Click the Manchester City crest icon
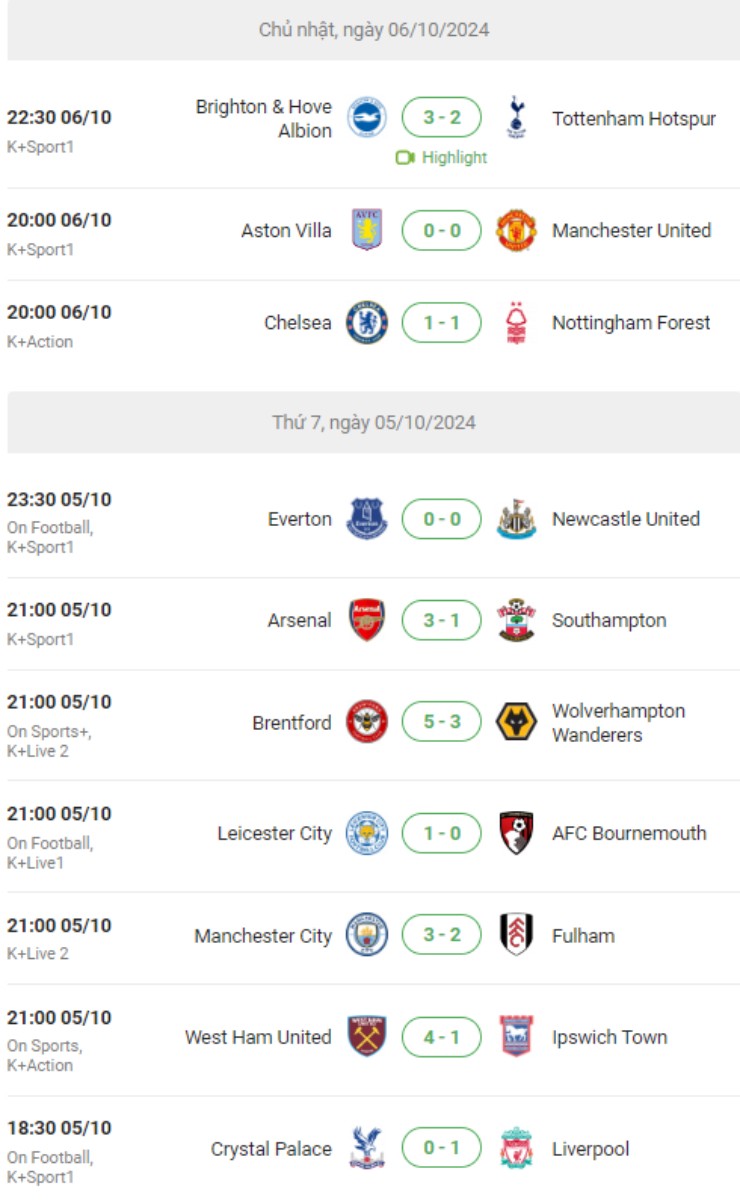Image resolution: width=740 pixels, height=1201 pixels. click(x=366, y=936)
